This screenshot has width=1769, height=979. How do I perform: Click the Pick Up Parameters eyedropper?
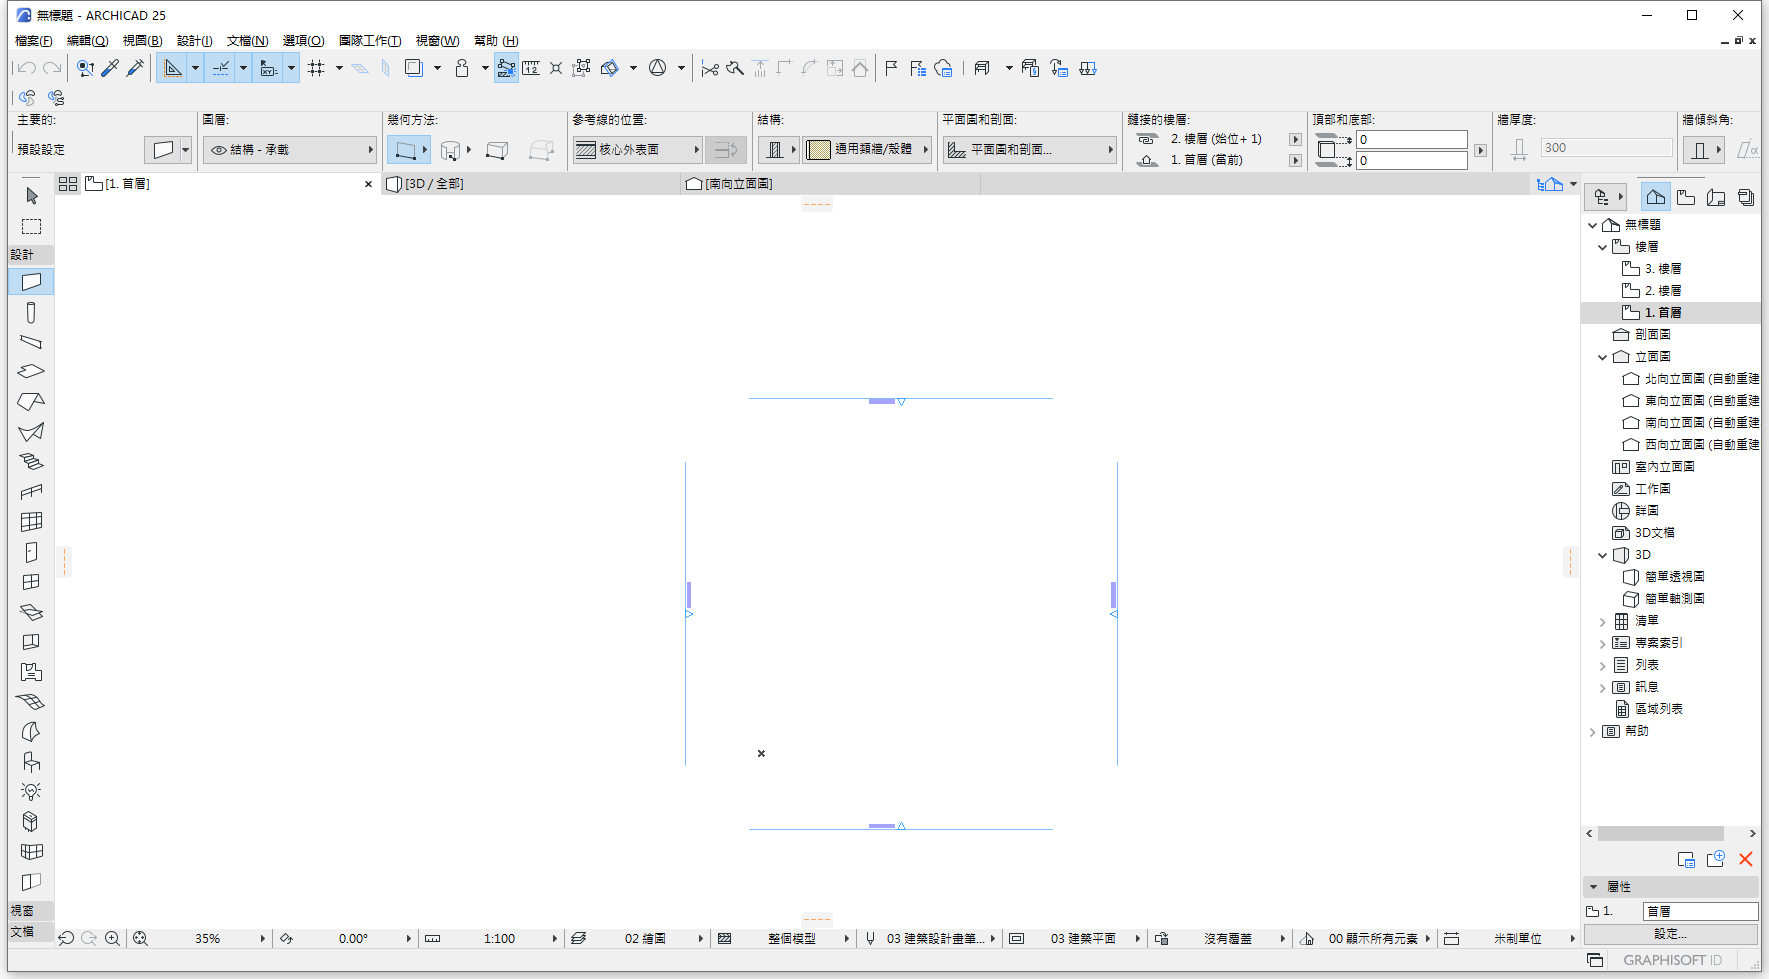tap(110, 68)
